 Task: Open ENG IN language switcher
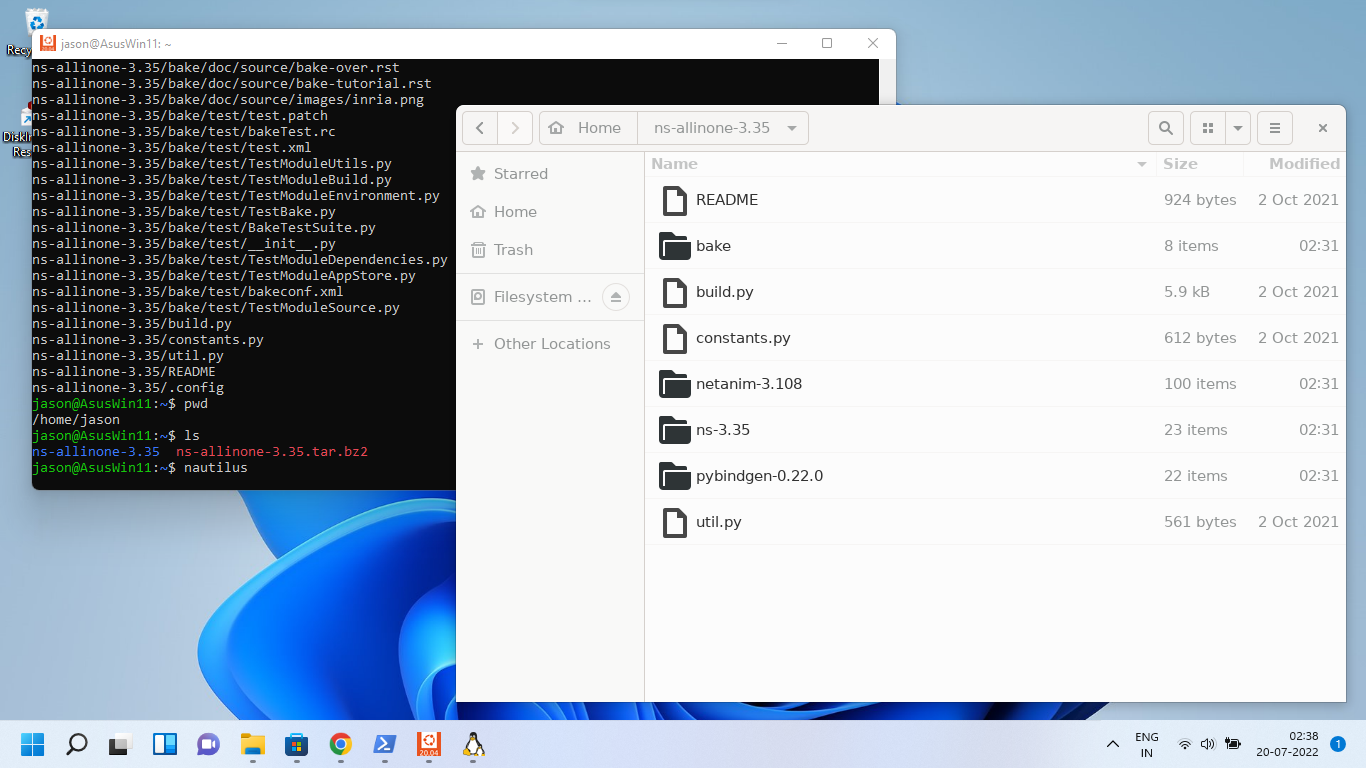tap(1147, 744)
